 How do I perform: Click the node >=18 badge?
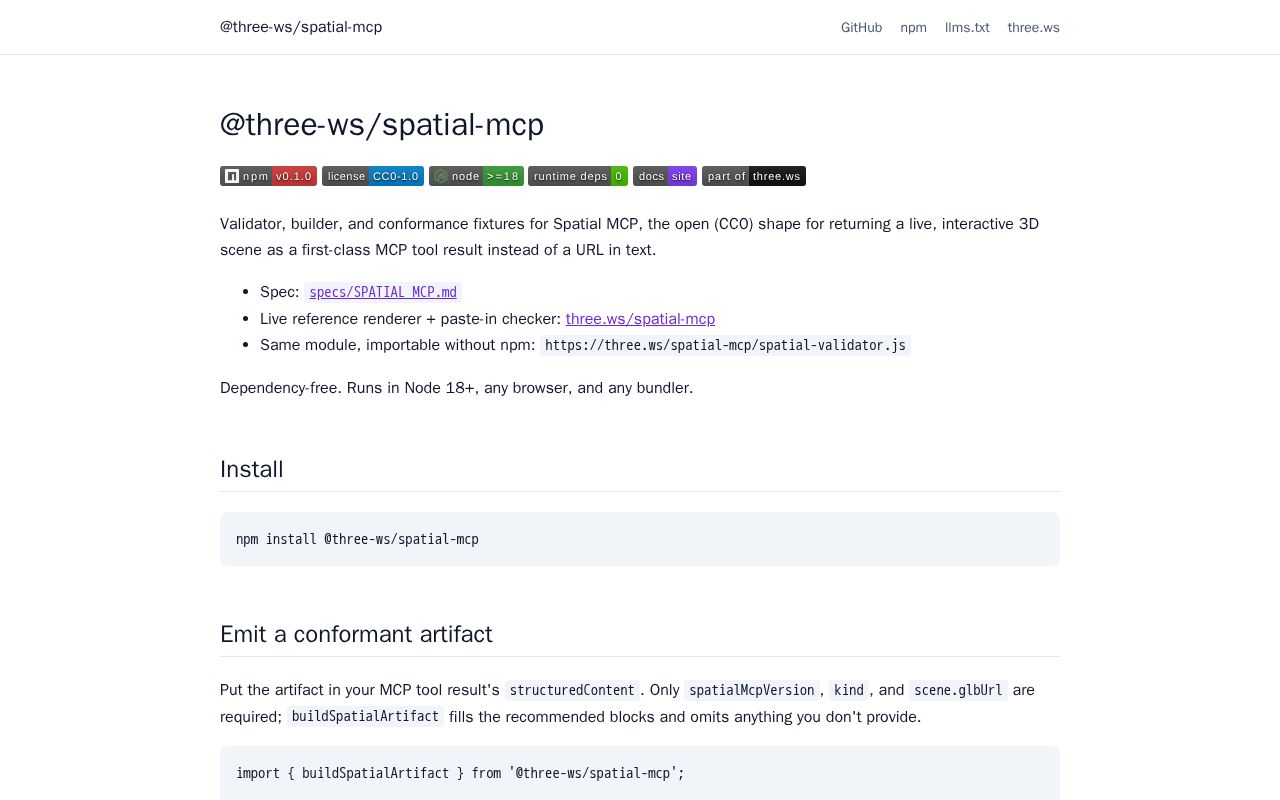coord(476,176)
